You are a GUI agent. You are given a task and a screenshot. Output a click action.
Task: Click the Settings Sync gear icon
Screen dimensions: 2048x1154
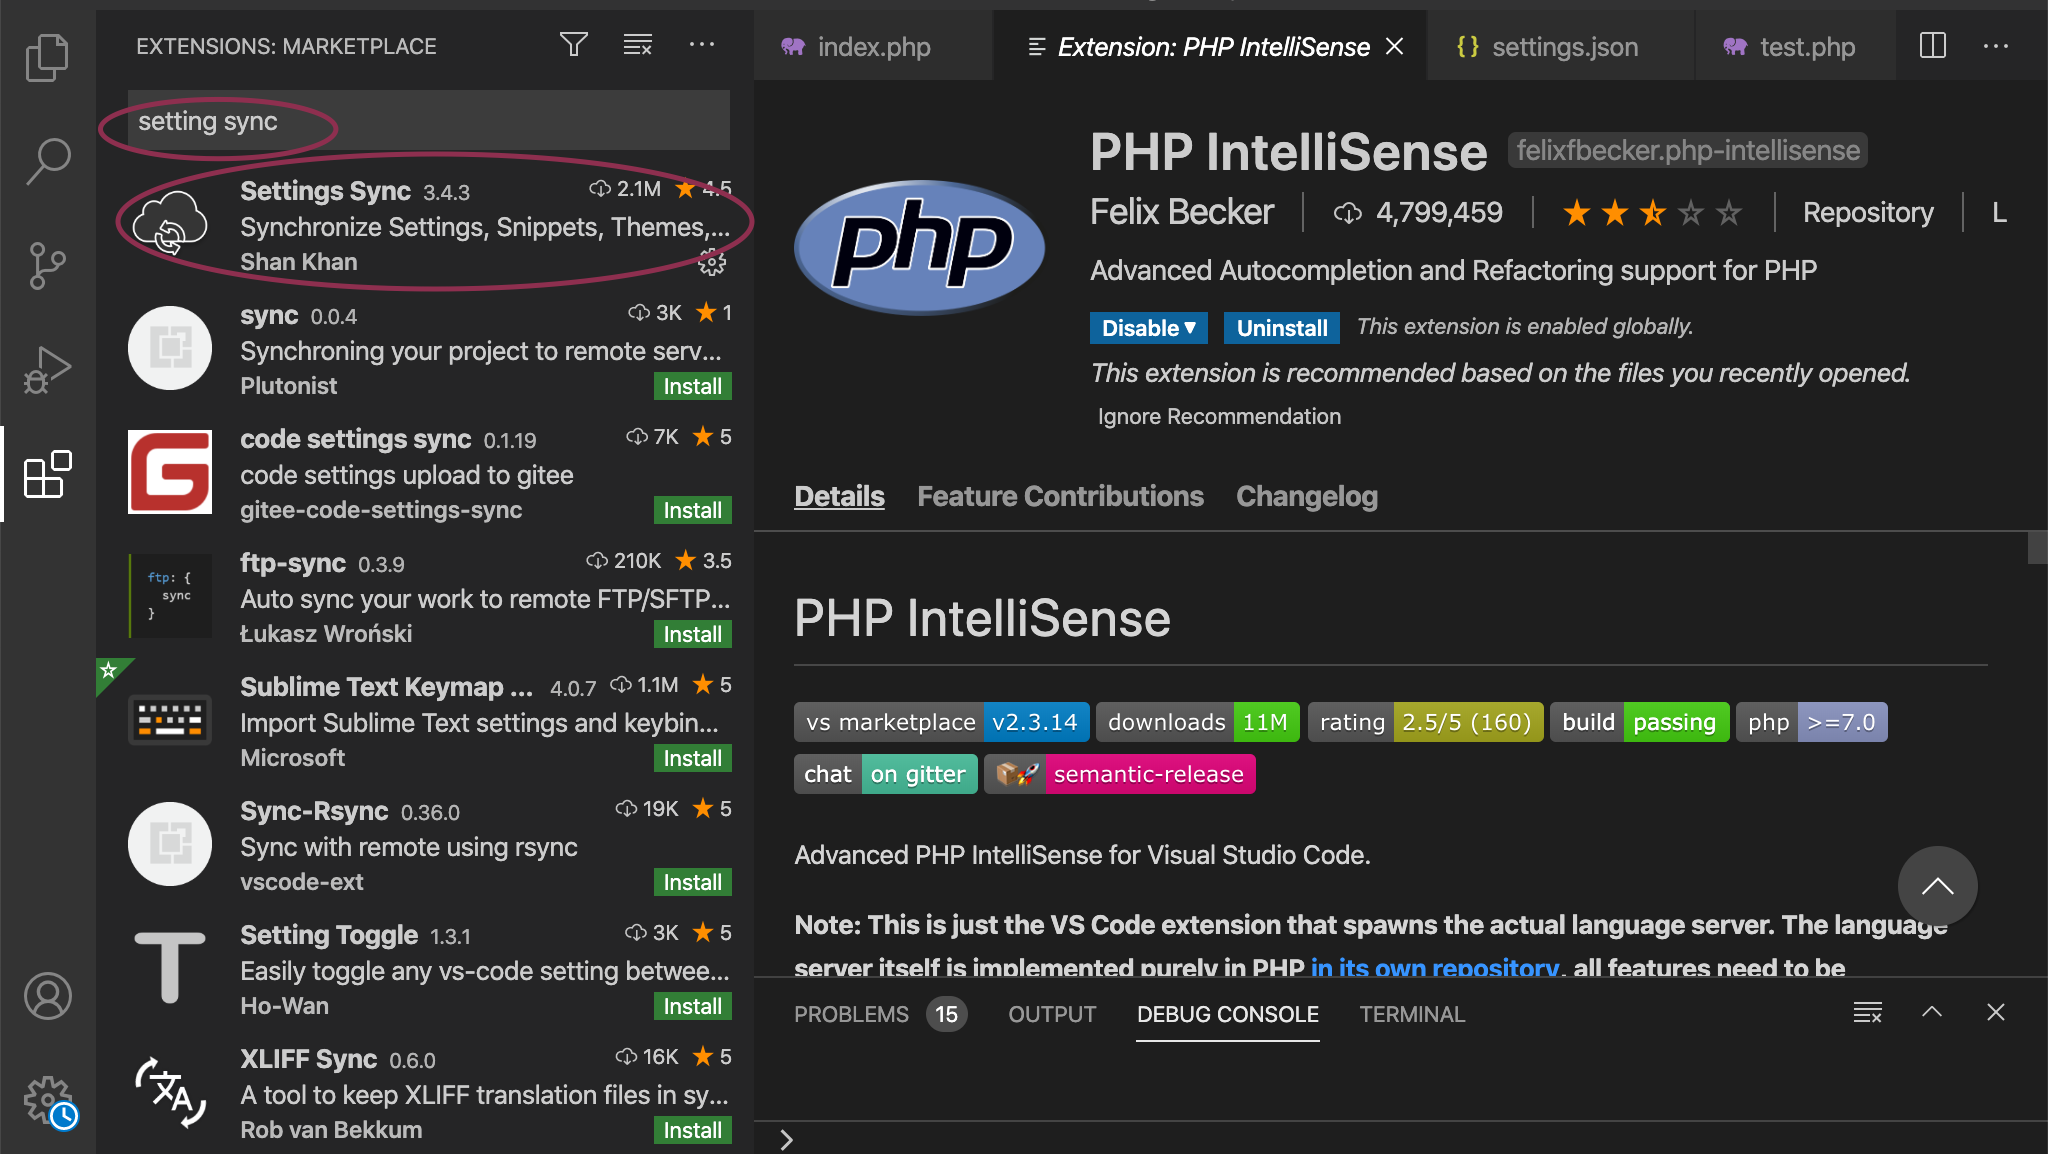coord(712,263)
